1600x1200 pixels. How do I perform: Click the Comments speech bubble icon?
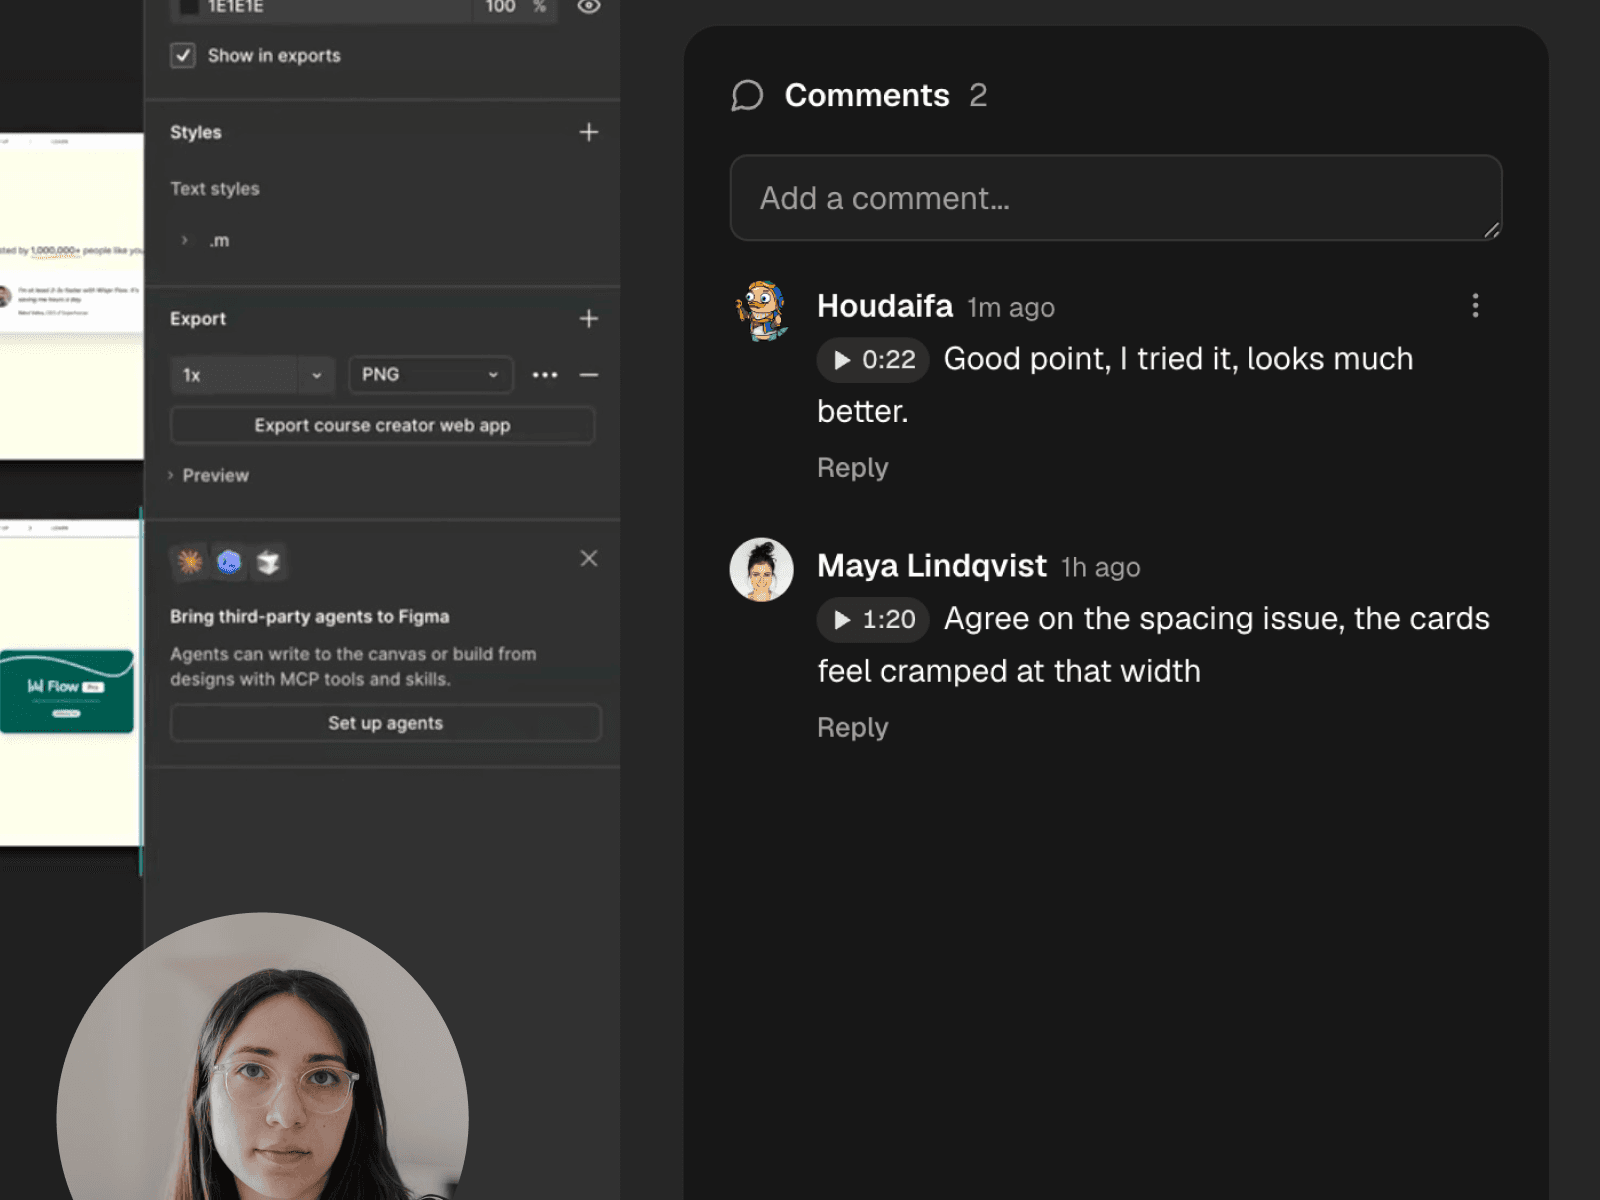(747, 95)
